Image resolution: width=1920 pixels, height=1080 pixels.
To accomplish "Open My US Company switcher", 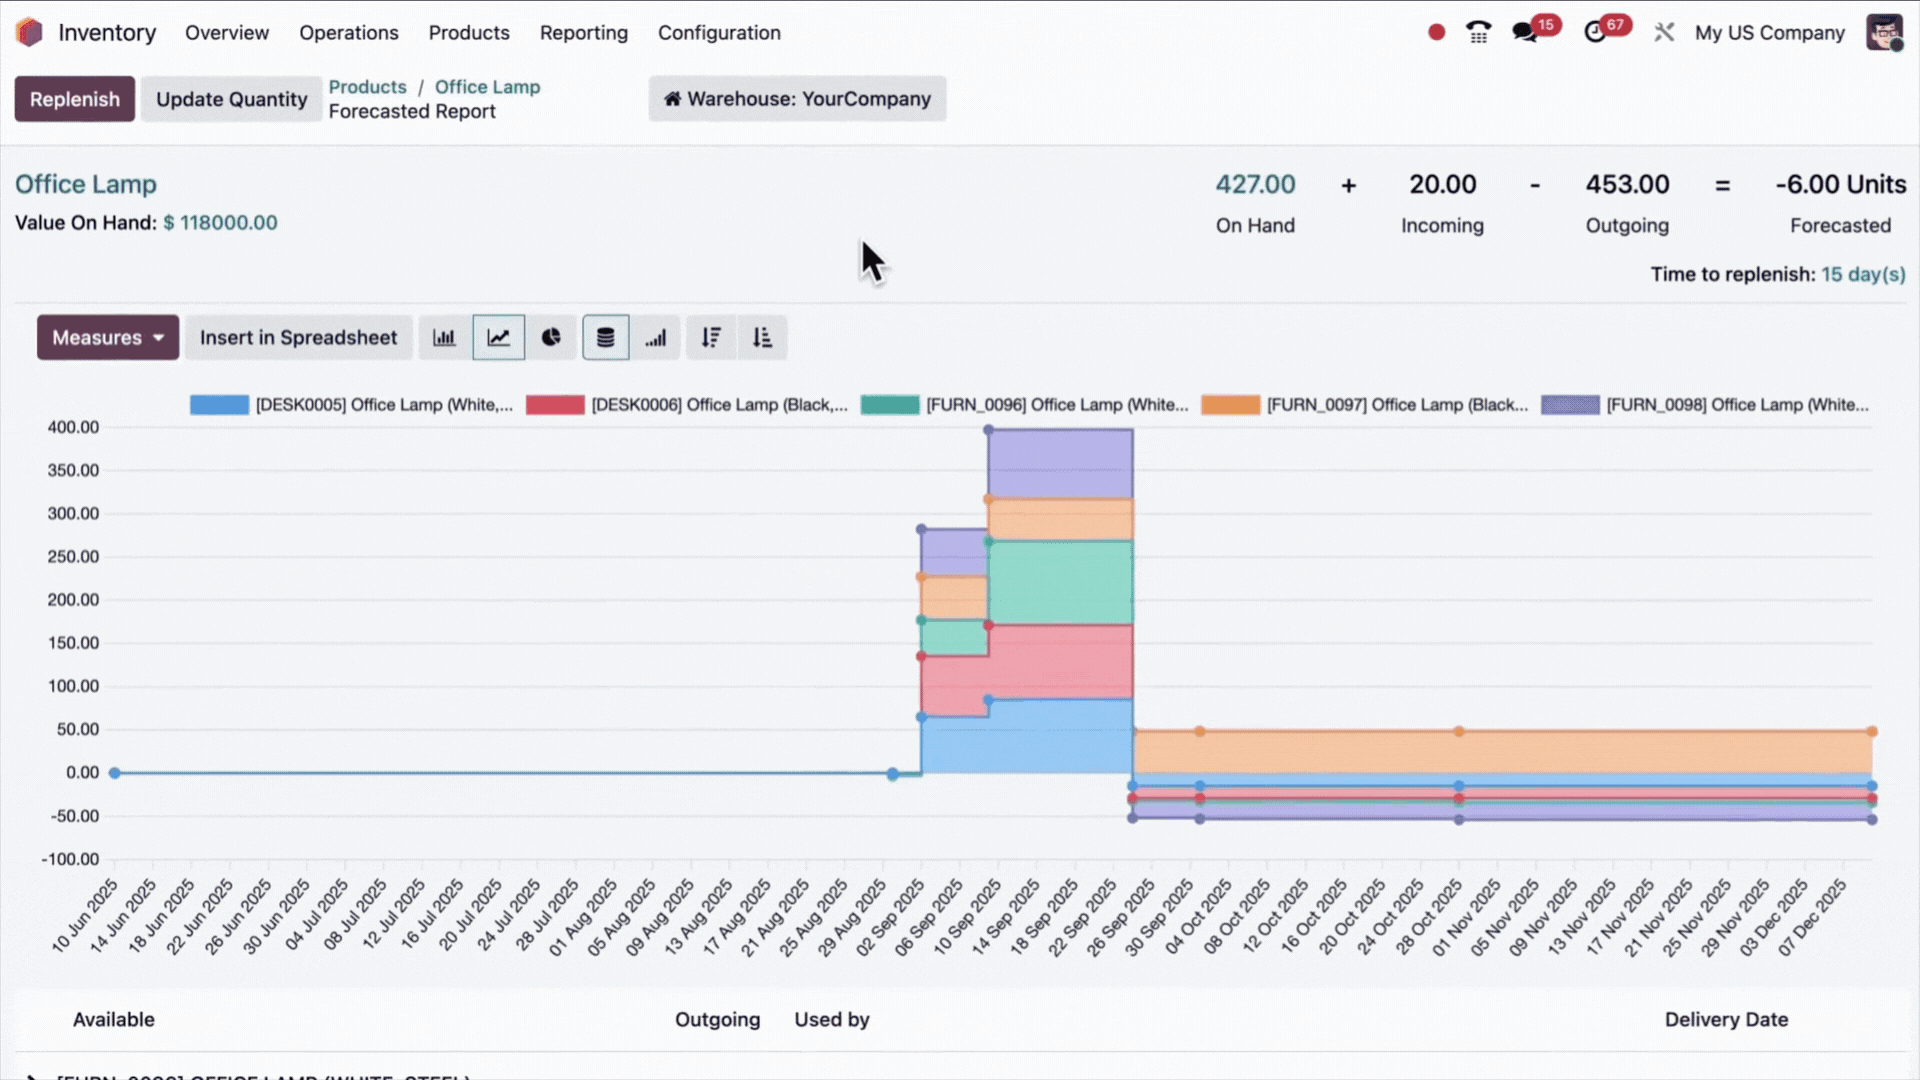I will (x=1769, y=33).
